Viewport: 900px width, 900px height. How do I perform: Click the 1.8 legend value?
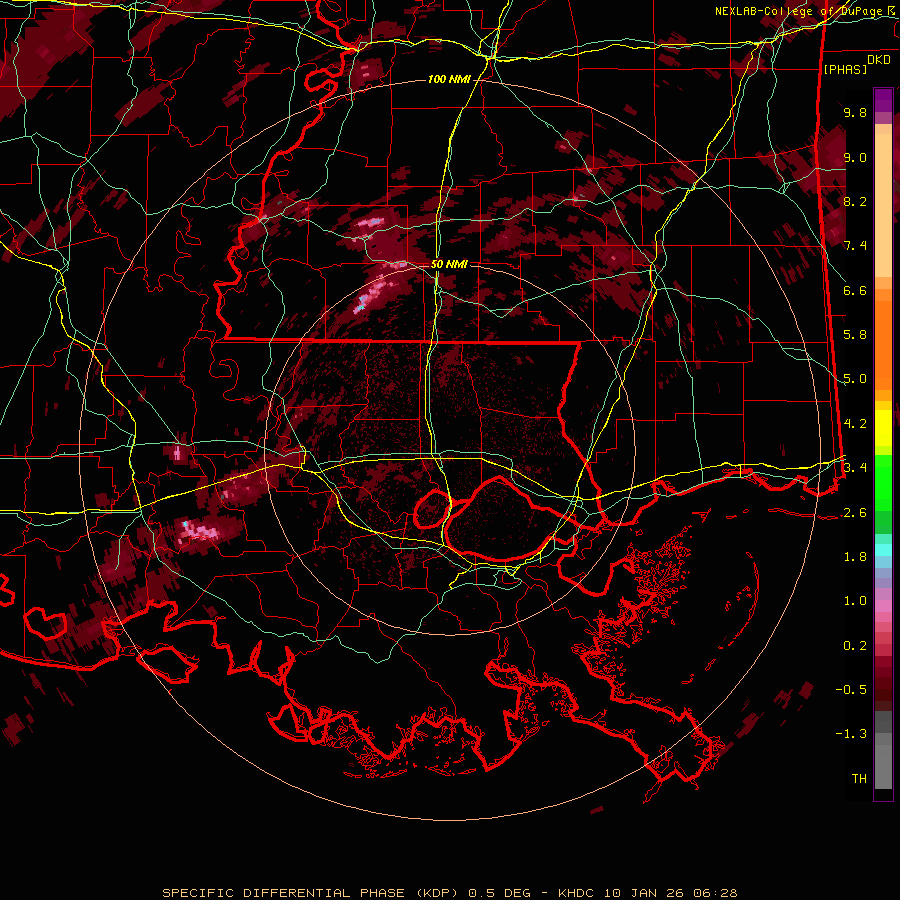[x=855, y=557]
